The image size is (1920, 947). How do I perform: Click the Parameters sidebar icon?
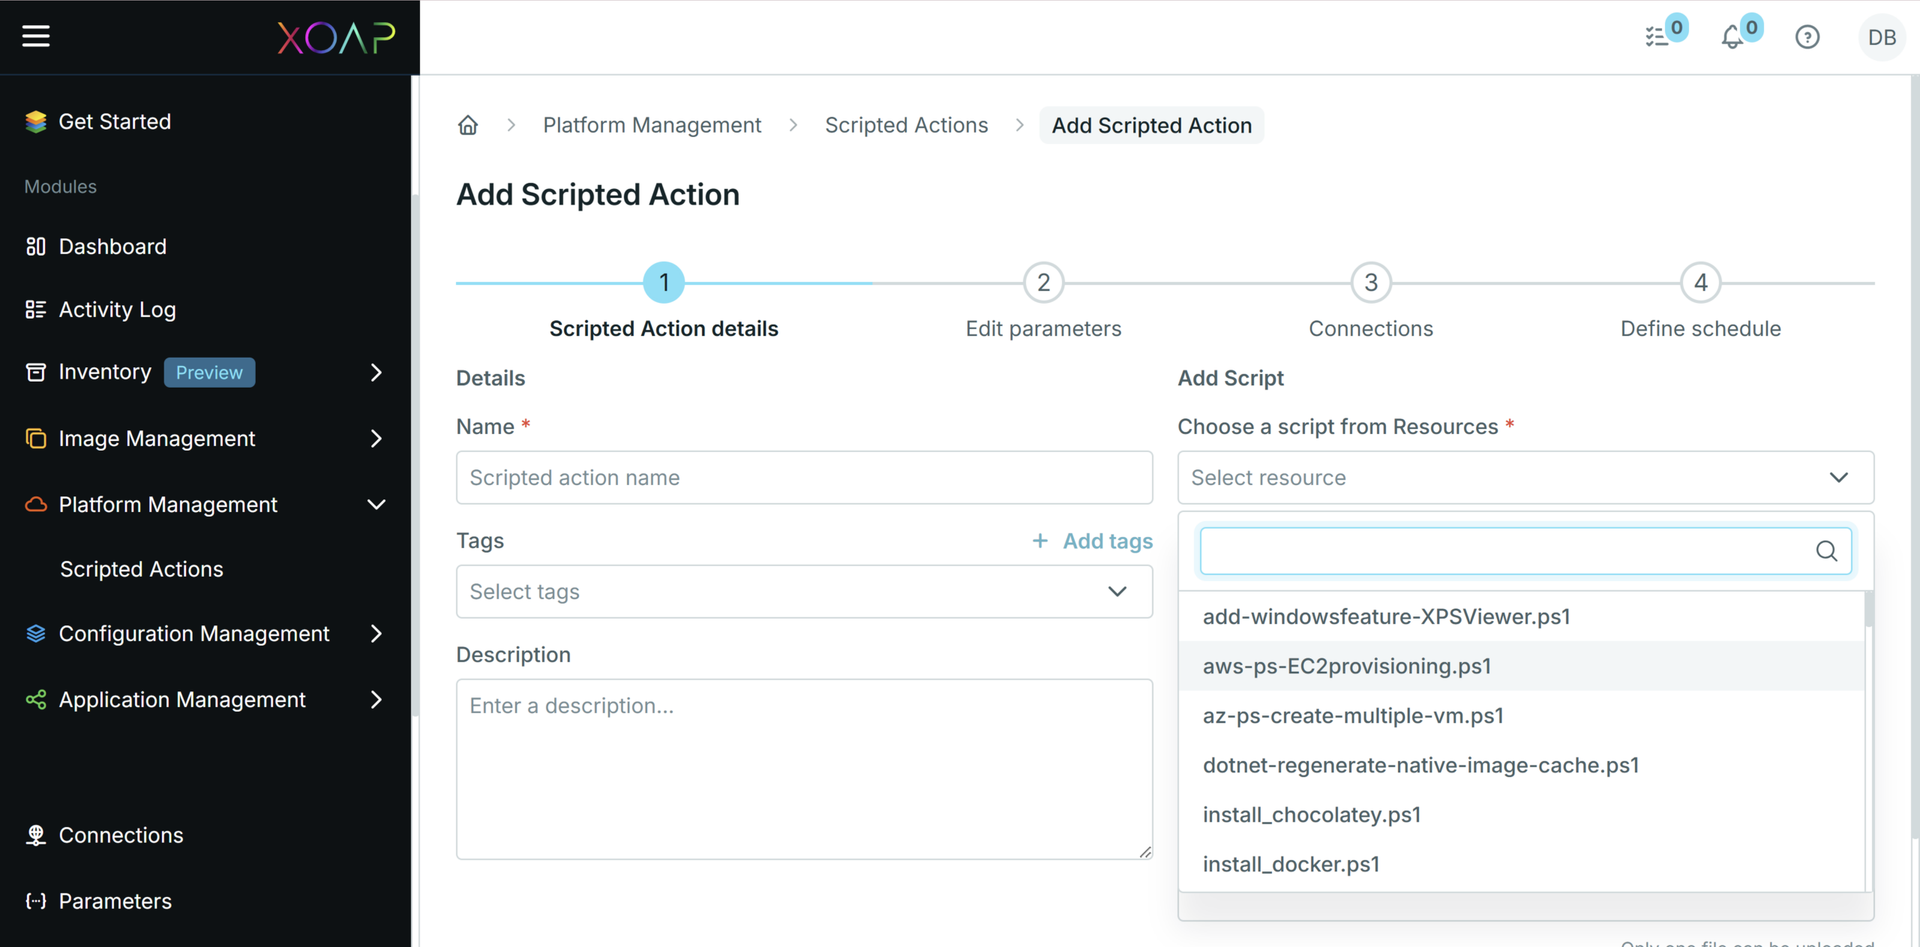pos(35,901)
